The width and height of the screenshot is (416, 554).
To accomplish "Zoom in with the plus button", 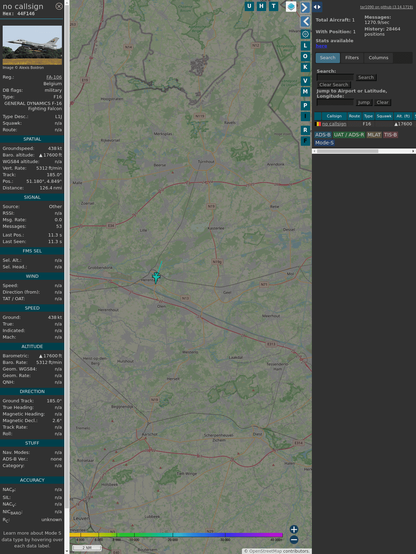I will [x=294, y=529].
